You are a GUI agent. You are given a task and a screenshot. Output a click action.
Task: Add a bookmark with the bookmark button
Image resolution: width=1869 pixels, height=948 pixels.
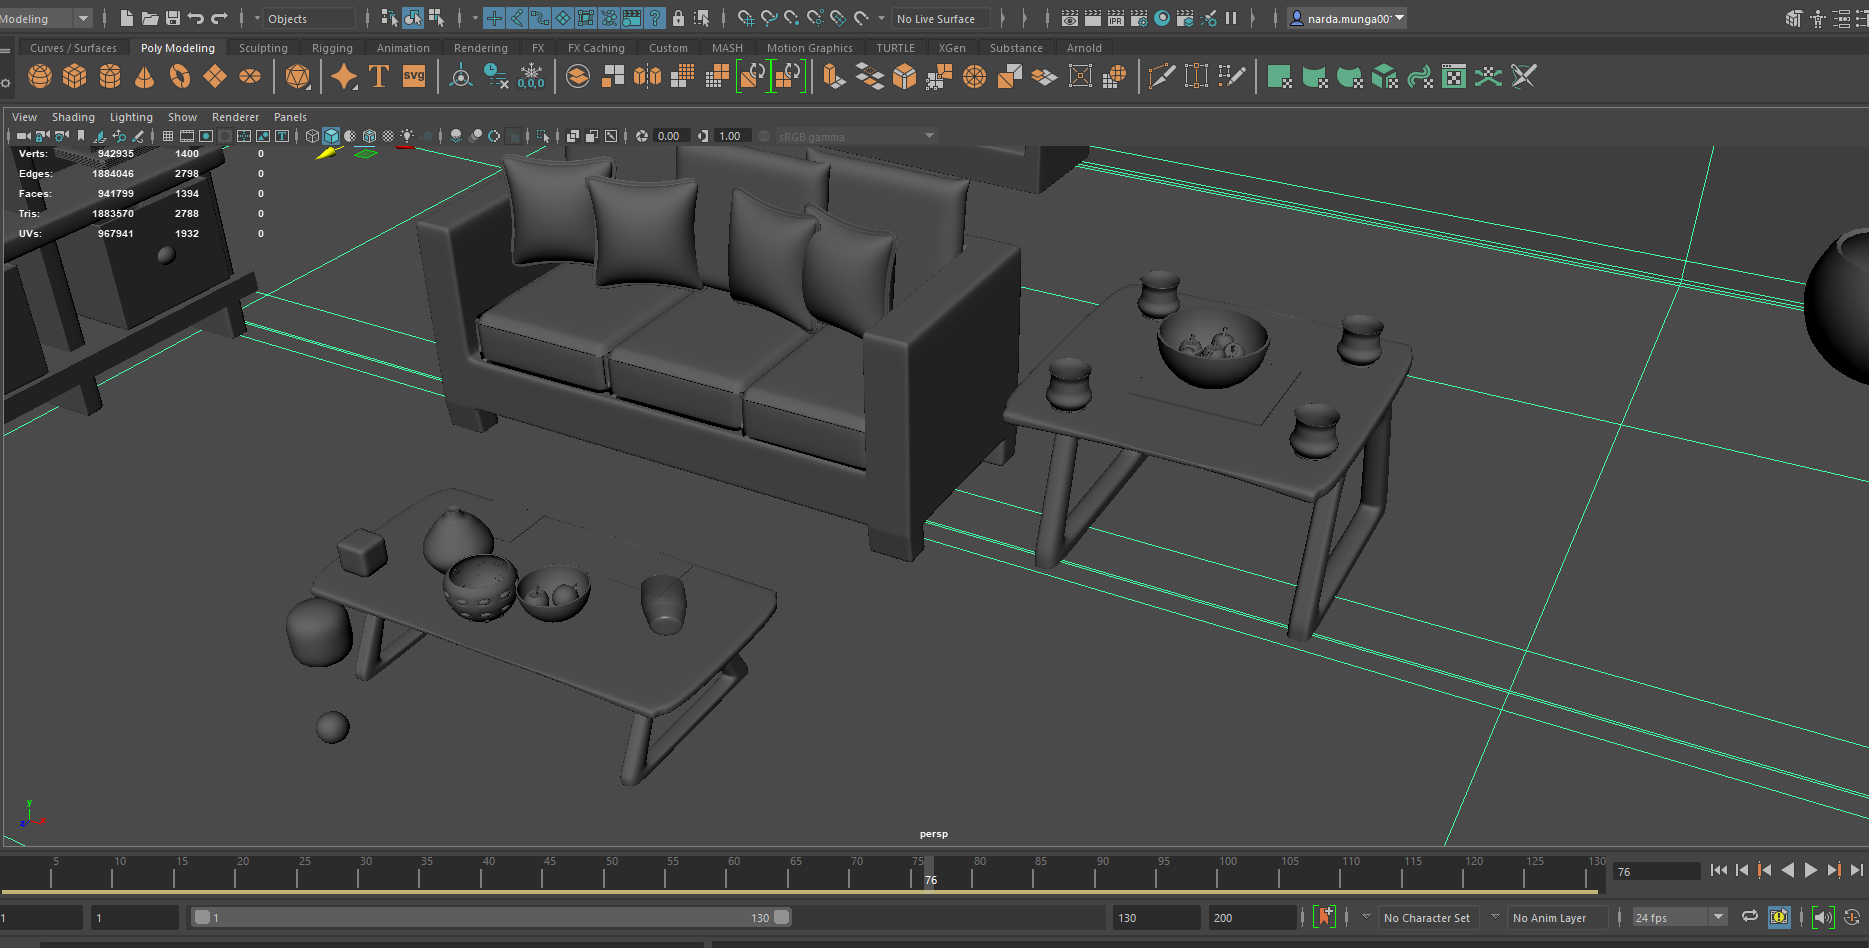1325,917
